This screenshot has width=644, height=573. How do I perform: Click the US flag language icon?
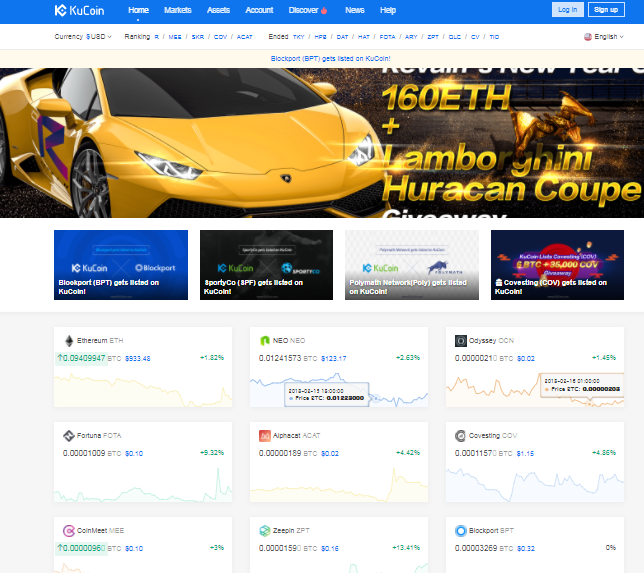pyautogui.click(x=588, y=37)
